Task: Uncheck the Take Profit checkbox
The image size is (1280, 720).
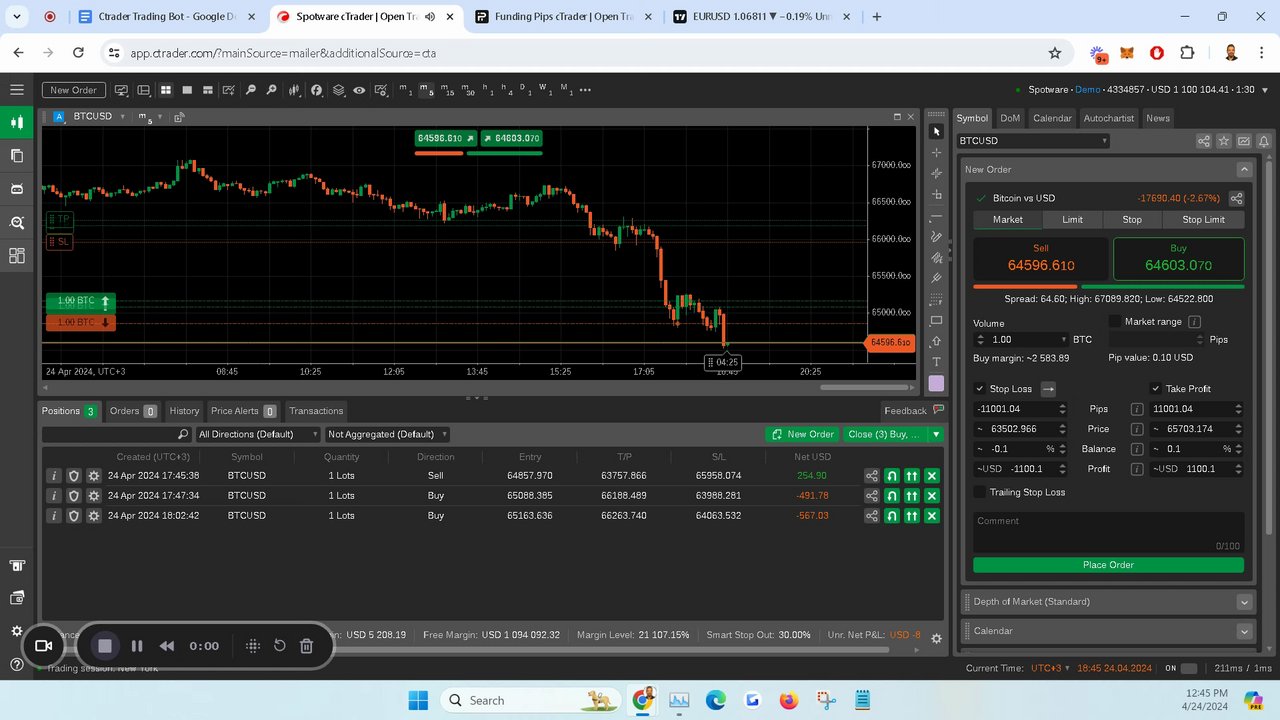Action: coord(1156,388)
